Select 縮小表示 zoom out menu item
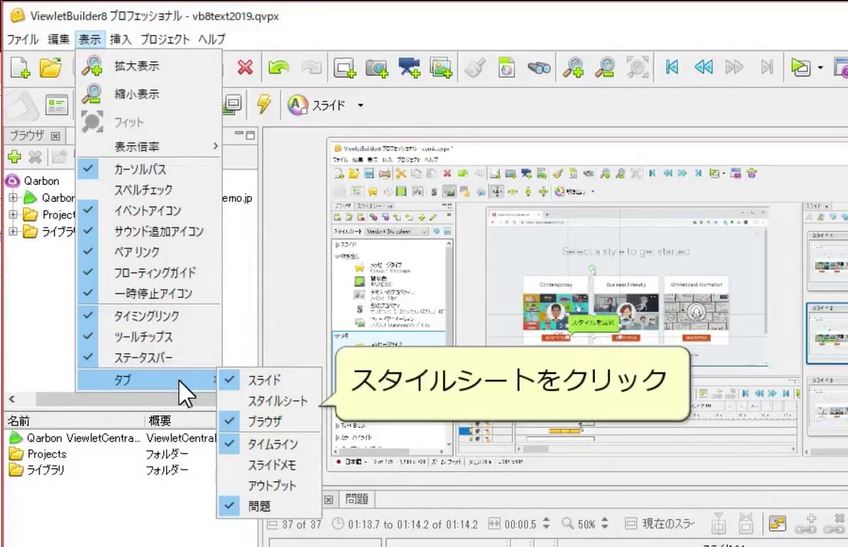The image size is (848, 547). click(x=149, y=94)
